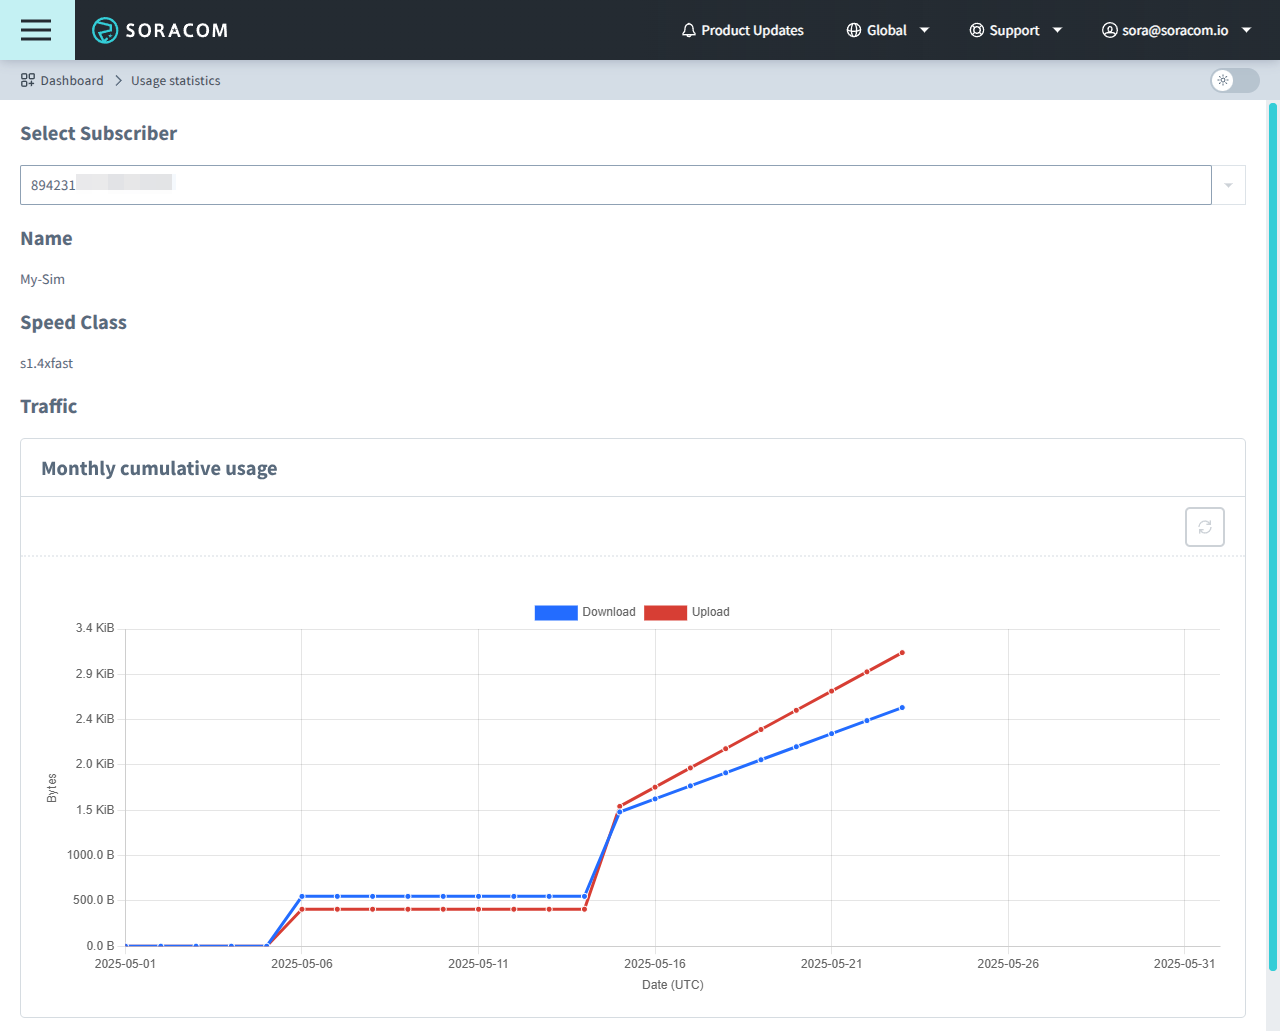Image resolution: width=1280 pixels, height=1031 pixels.
Task: Toggle the Download series in the legend
Action: (585, 612)
